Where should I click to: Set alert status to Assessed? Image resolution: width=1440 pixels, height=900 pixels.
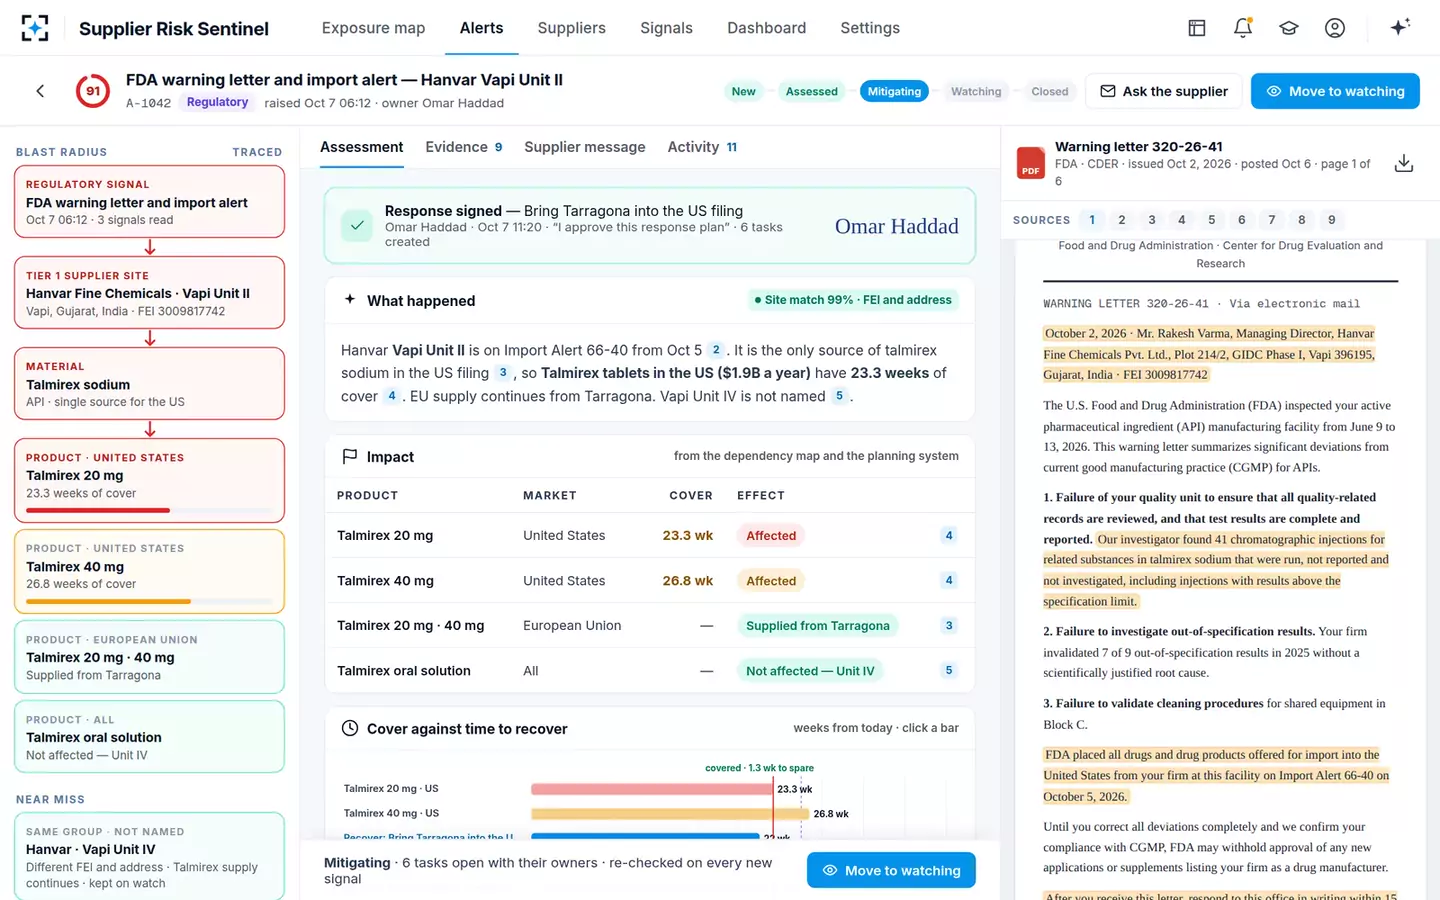tap(811, 91)
